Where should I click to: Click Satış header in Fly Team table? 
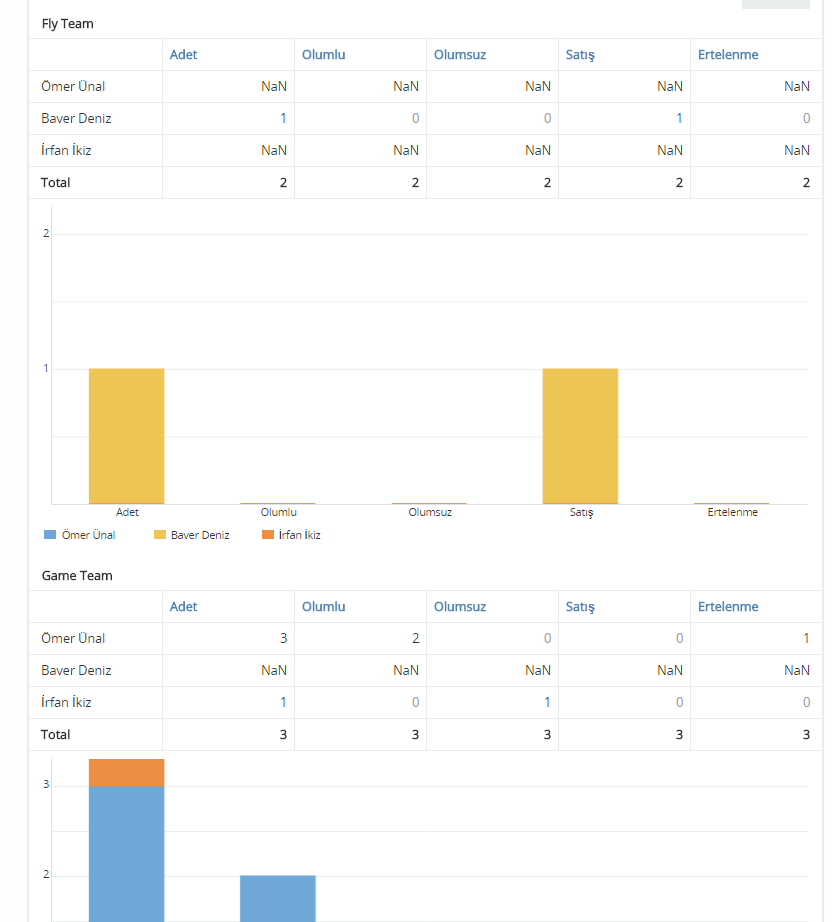coord(580,55)
